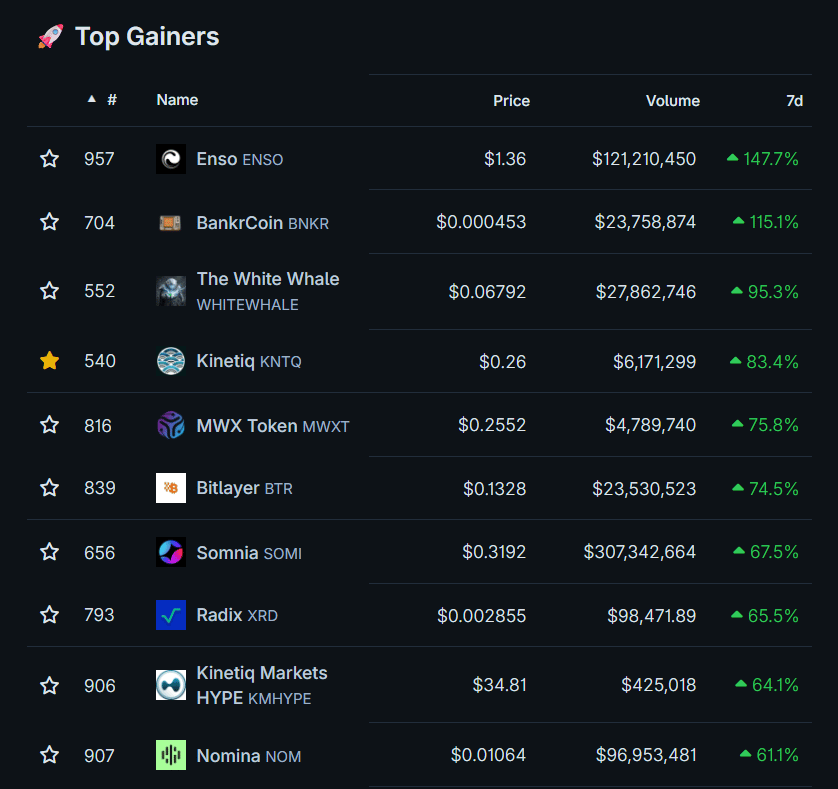Image resolution: width=838 pixels, height=789 pixels.
Task: Click volume $23,758,874
Action: tap(645, 222)
